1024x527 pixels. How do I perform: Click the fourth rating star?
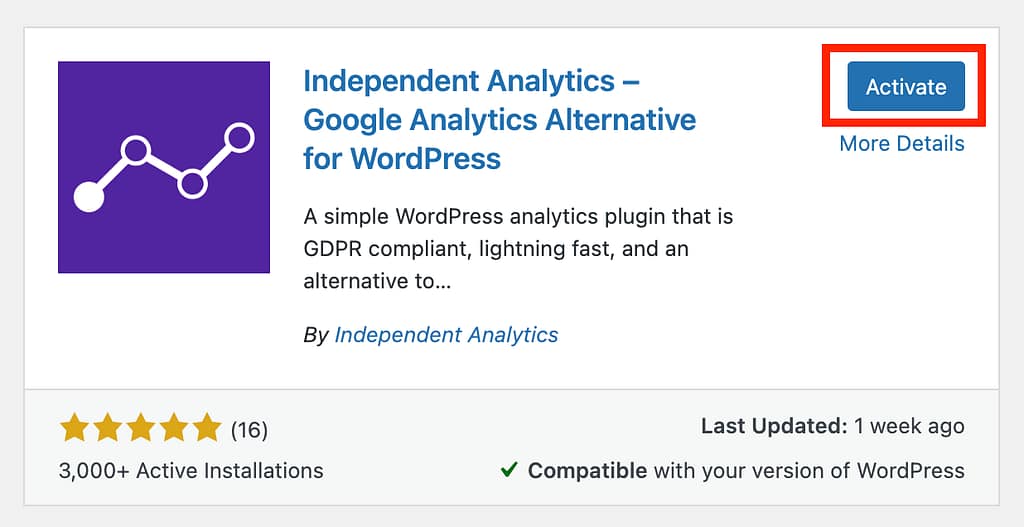pos(174,430)
